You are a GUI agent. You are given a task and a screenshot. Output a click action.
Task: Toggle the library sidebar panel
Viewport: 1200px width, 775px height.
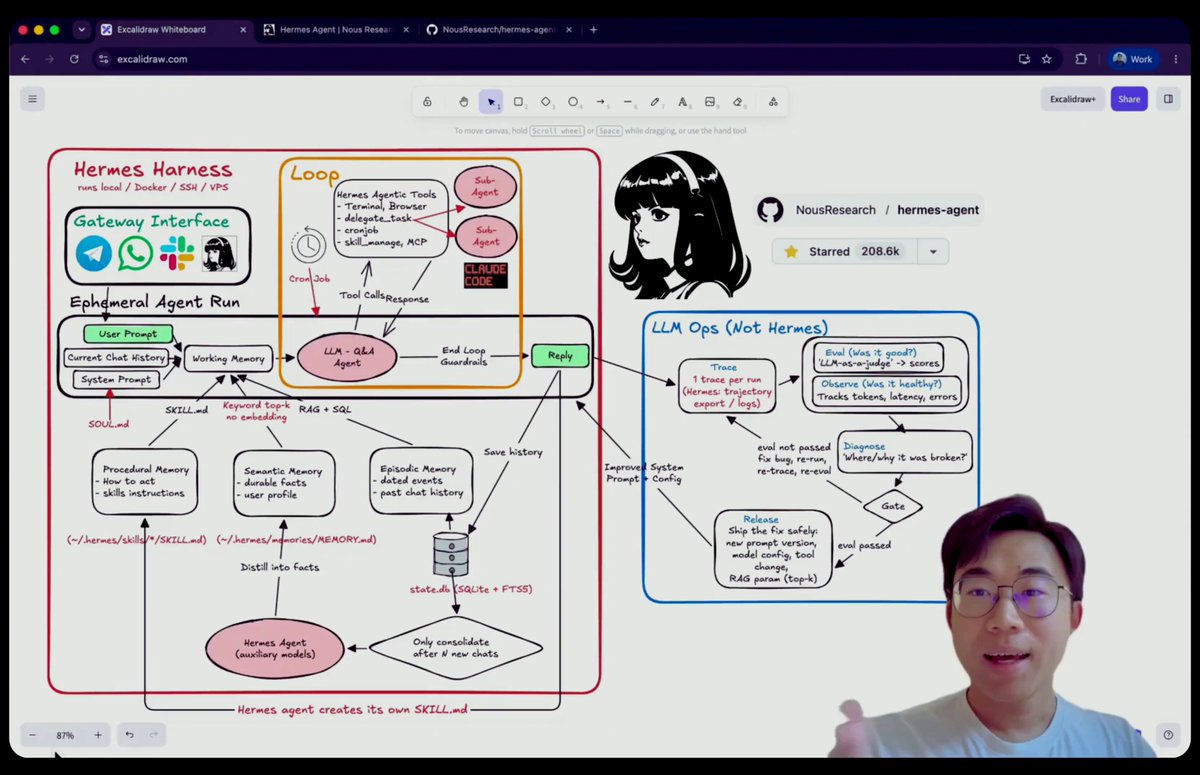coord(1167,99)
